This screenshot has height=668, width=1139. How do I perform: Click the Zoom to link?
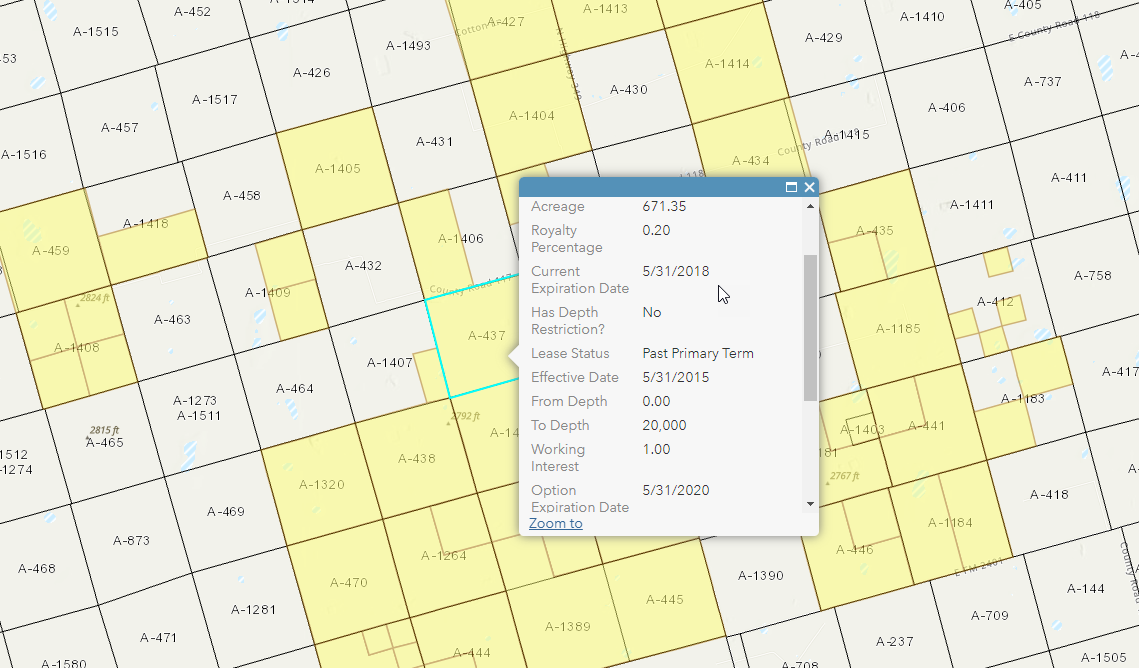tap(555, 523)
